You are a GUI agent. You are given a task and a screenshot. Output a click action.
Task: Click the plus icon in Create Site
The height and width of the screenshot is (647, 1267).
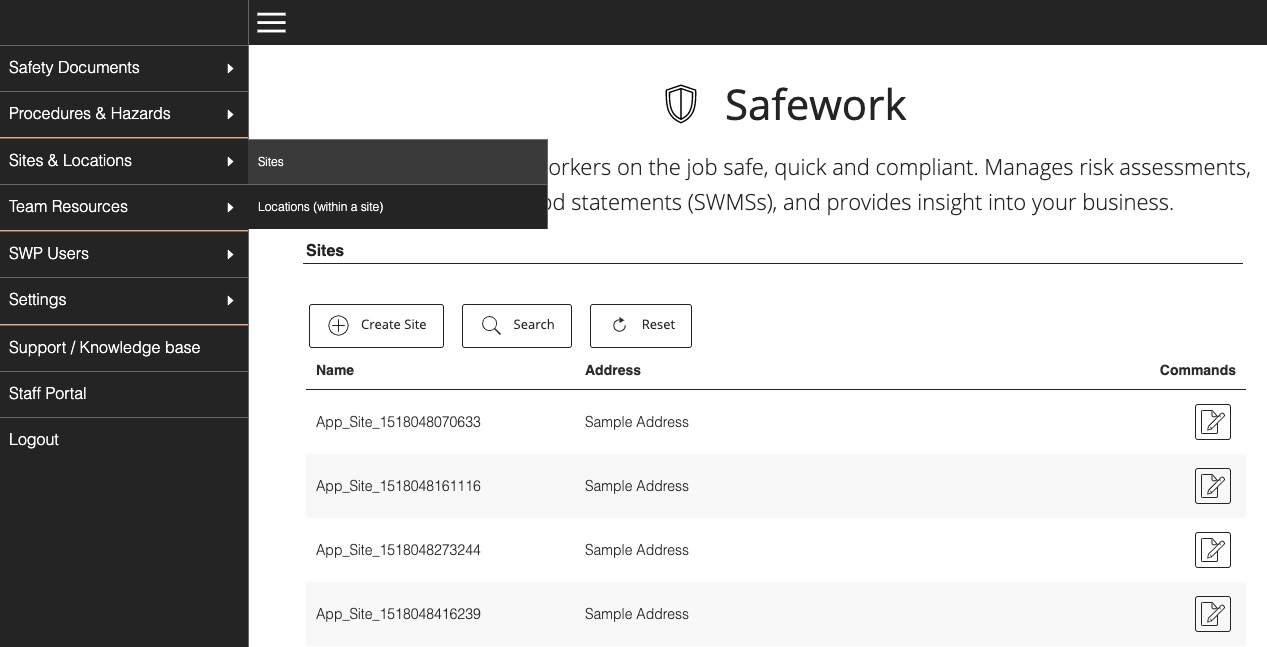coord(339,325)
